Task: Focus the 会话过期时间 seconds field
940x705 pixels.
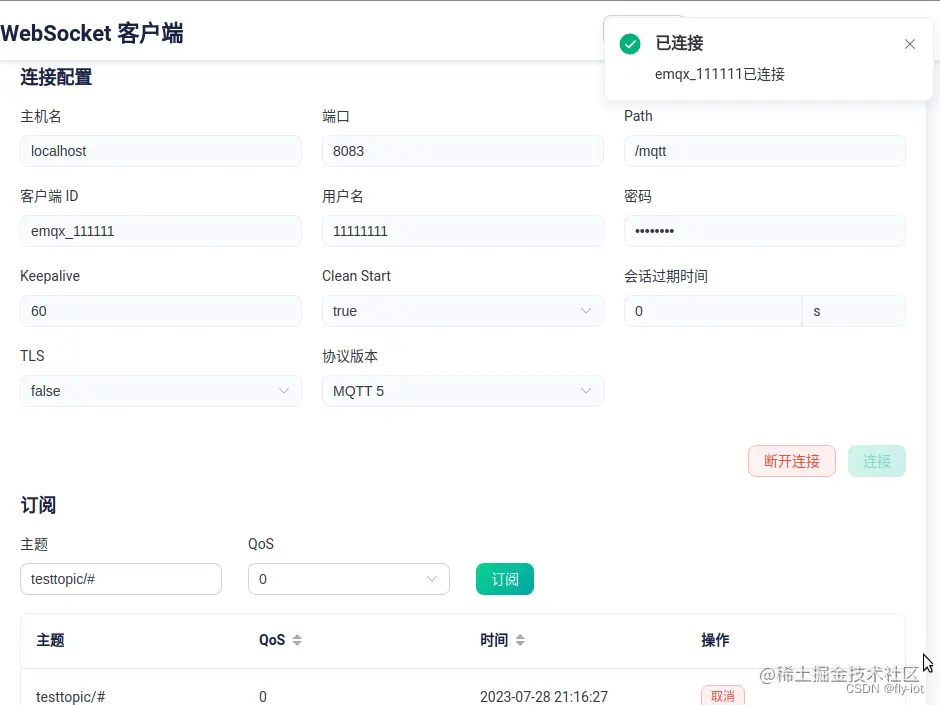Action: point(713,311)
